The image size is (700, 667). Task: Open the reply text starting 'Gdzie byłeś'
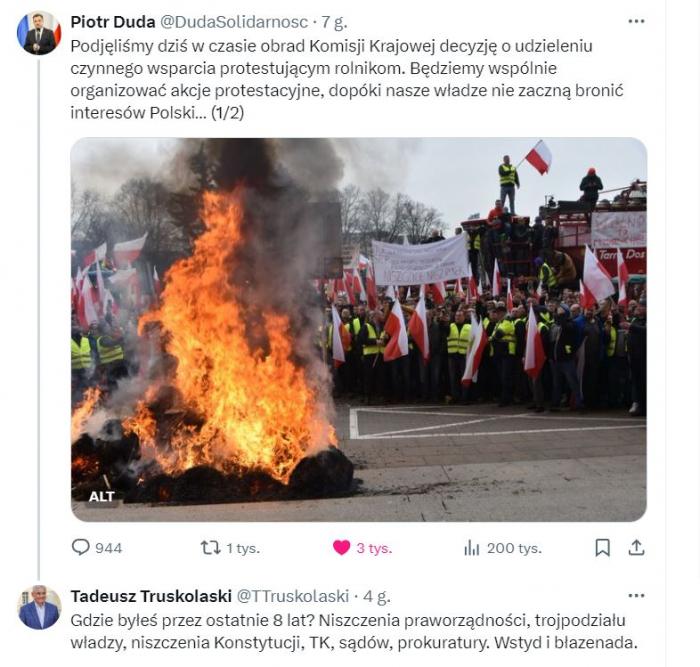(354, 631)
